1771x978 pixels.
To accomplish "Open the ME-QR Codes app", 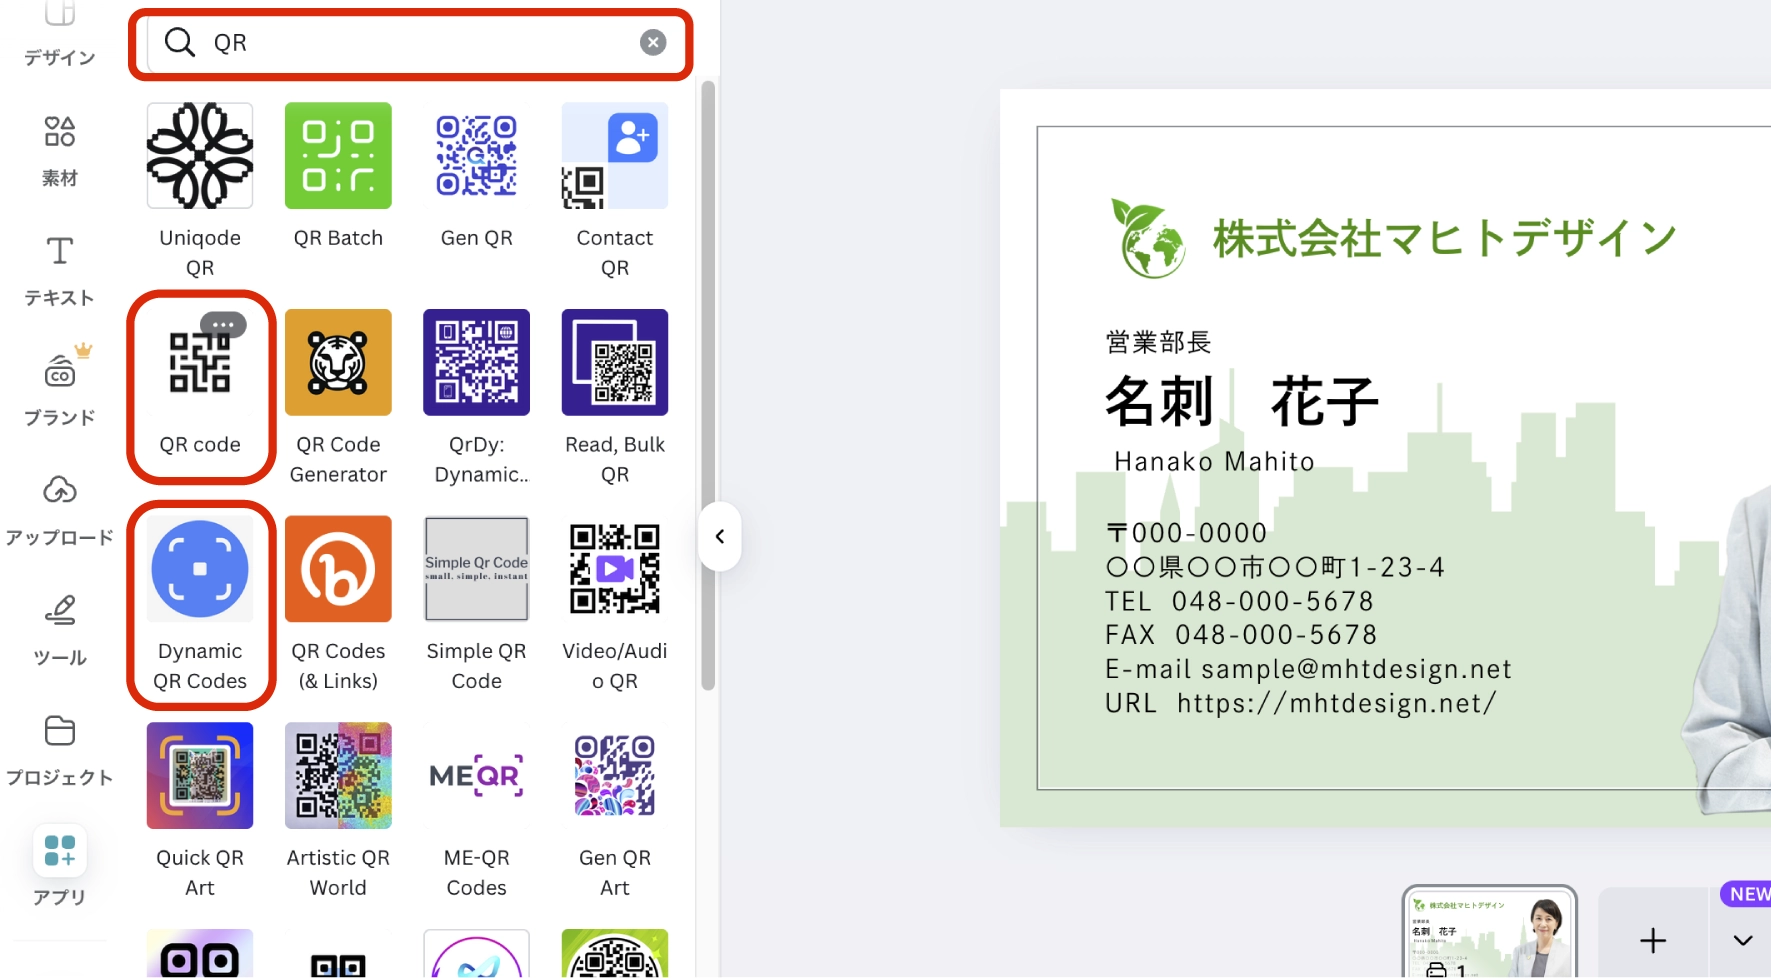I will (x=476, y=812).
